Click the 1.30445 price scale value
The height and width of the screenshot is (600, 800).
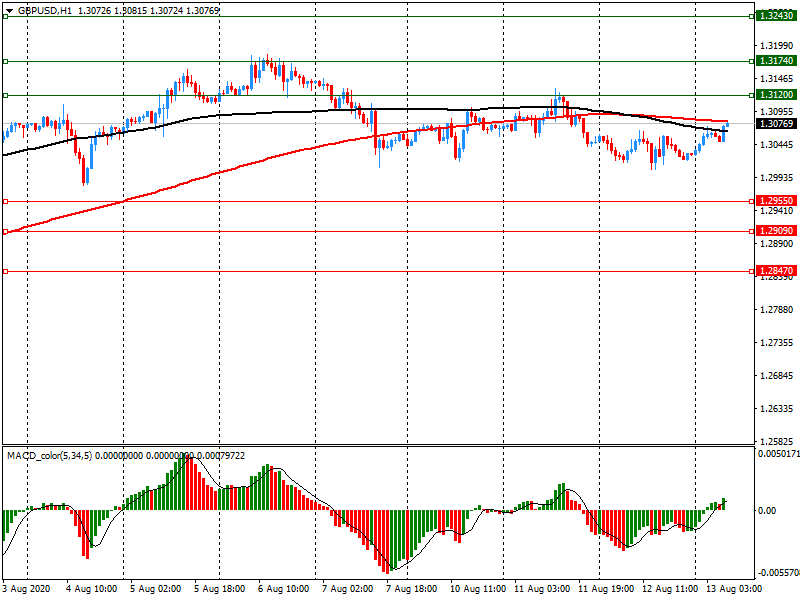click(x=777, y=145)
